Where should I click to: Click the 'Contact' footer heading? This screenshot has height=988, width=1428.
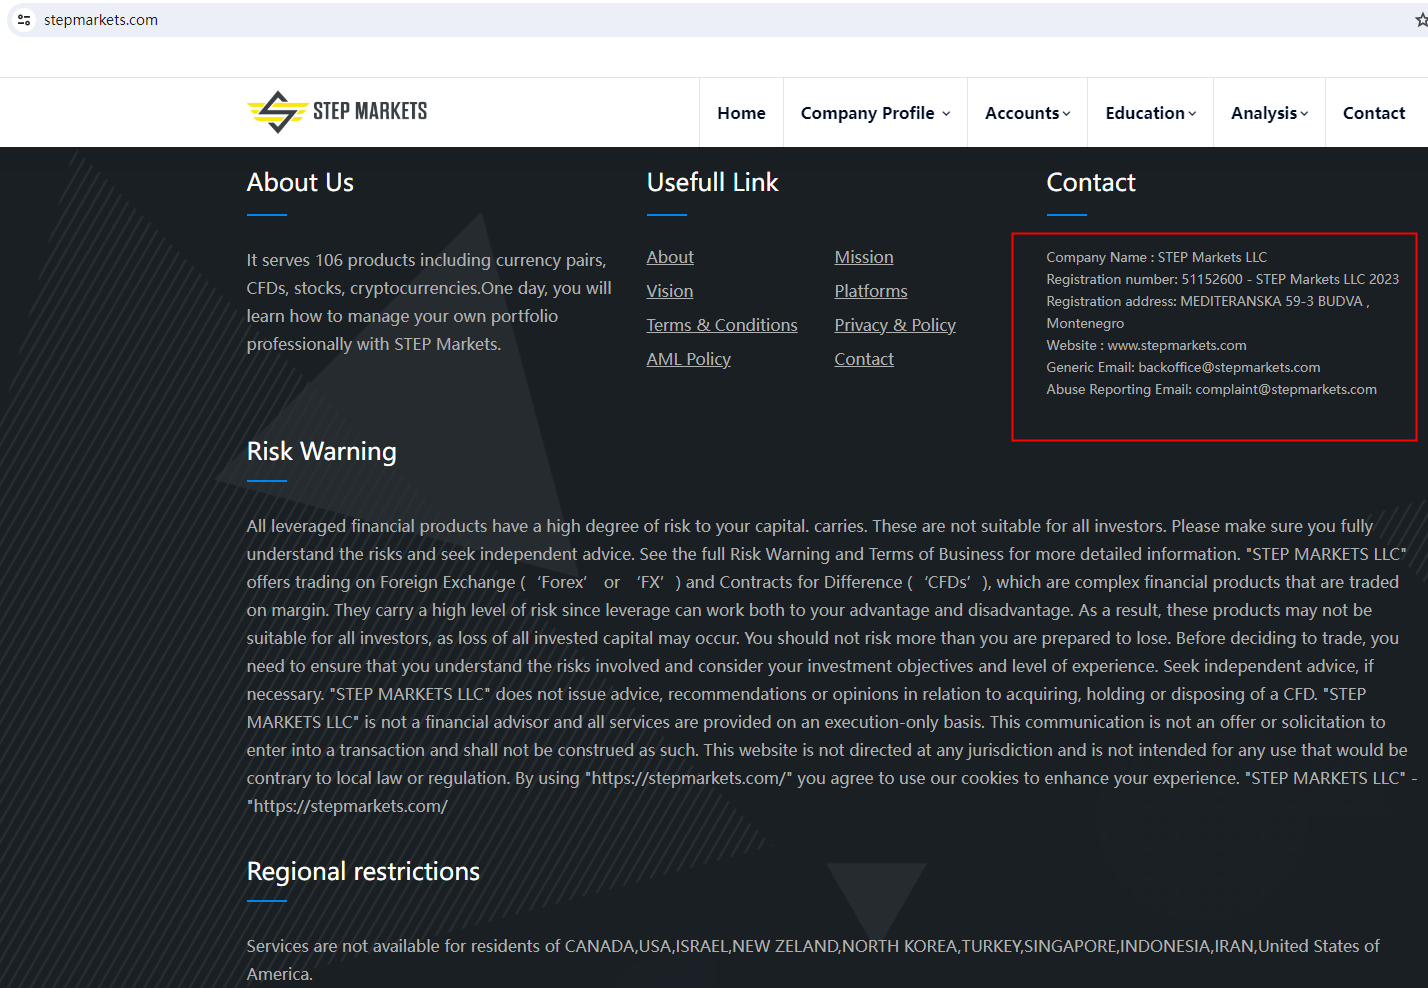1091,182
